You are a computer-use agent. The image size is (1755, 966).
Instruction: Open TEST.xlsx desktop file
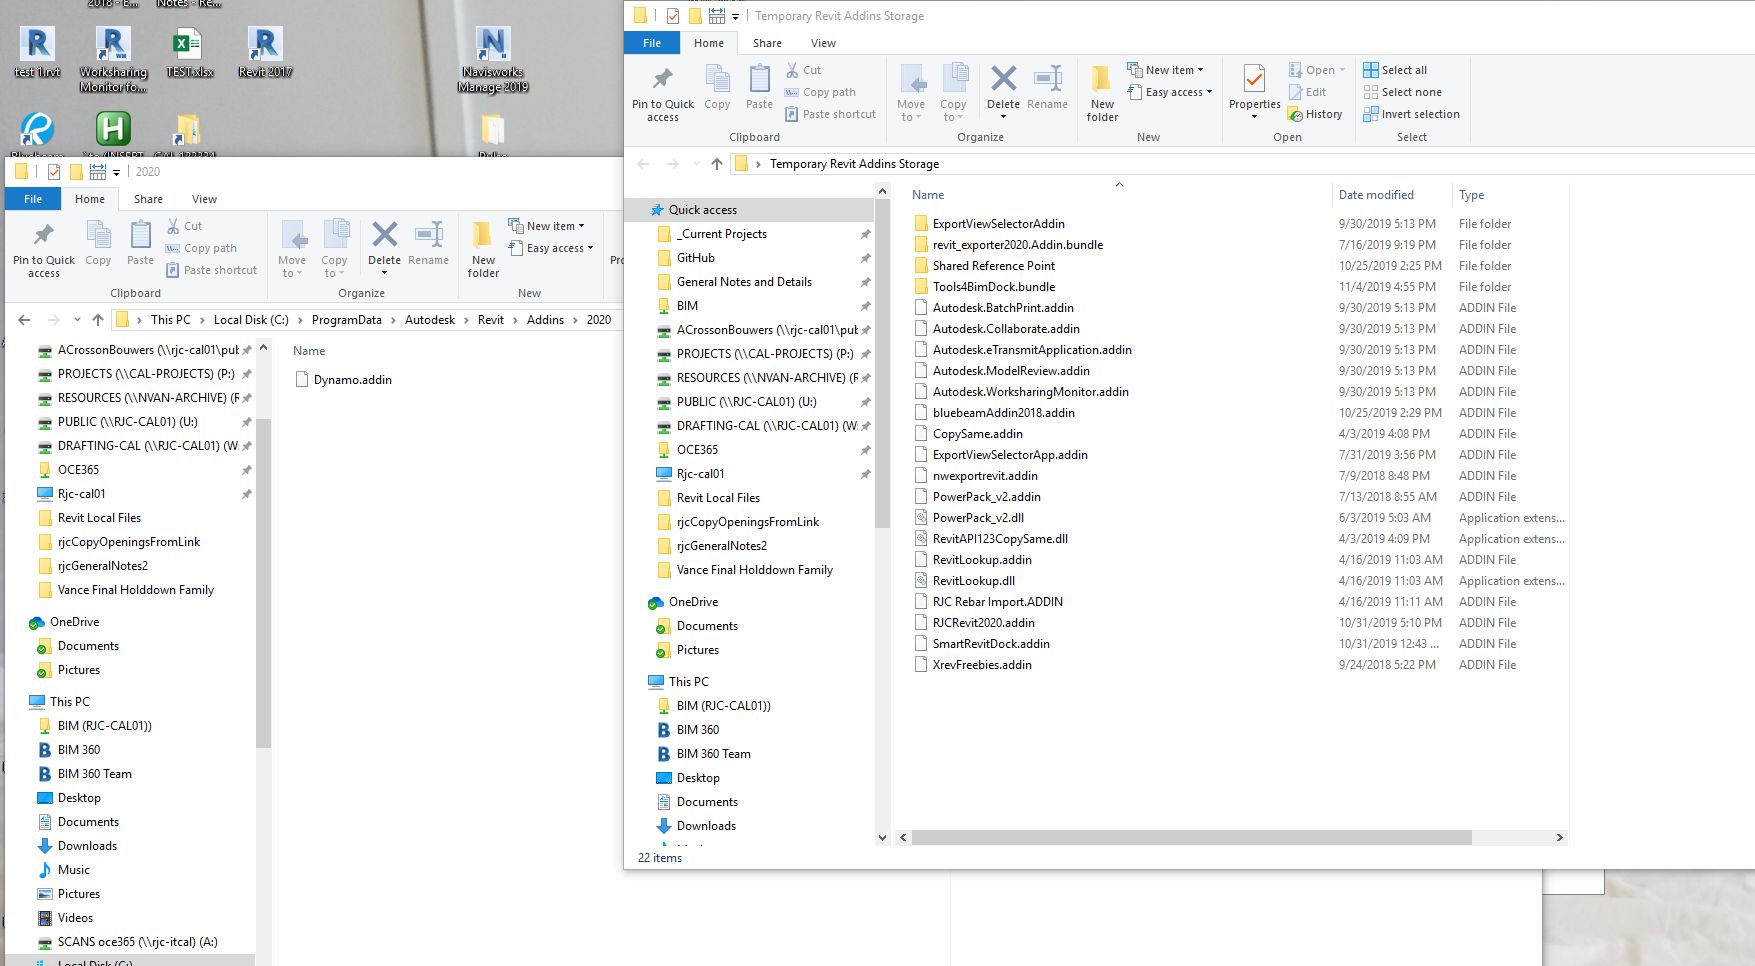pyautogui.click(x=189, y=53)
